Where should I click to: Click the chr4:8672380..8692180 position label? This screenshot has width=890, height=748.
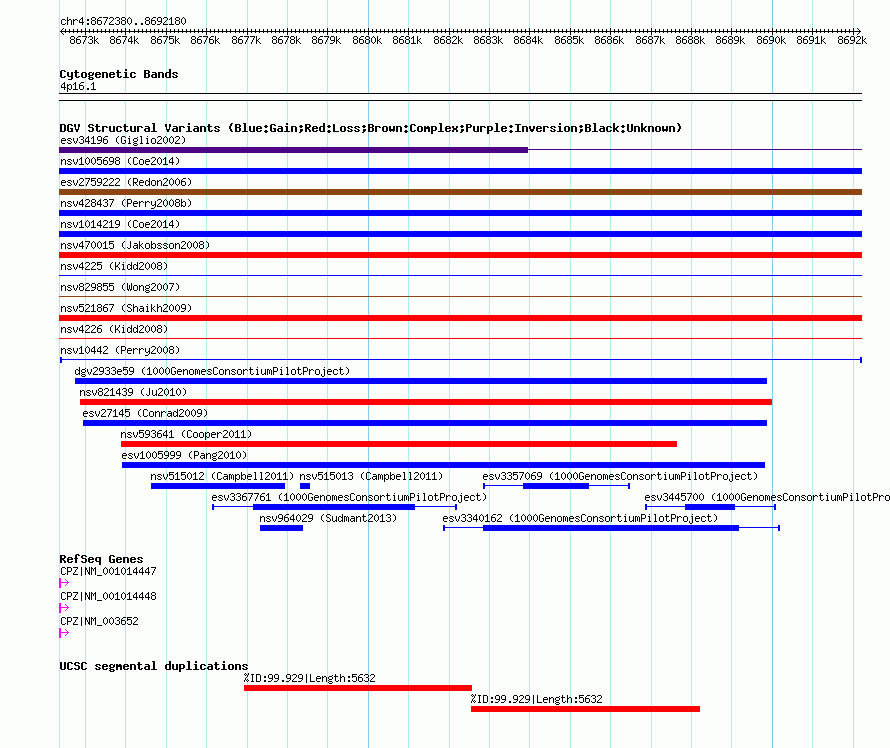[x=123, y=21]
